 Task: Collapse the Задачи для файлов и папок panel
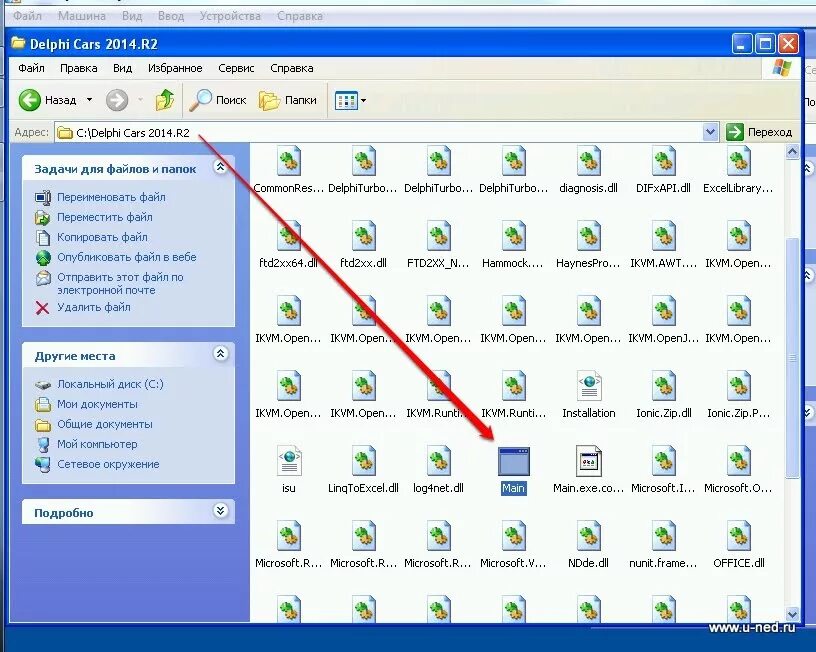pos(220,167)
